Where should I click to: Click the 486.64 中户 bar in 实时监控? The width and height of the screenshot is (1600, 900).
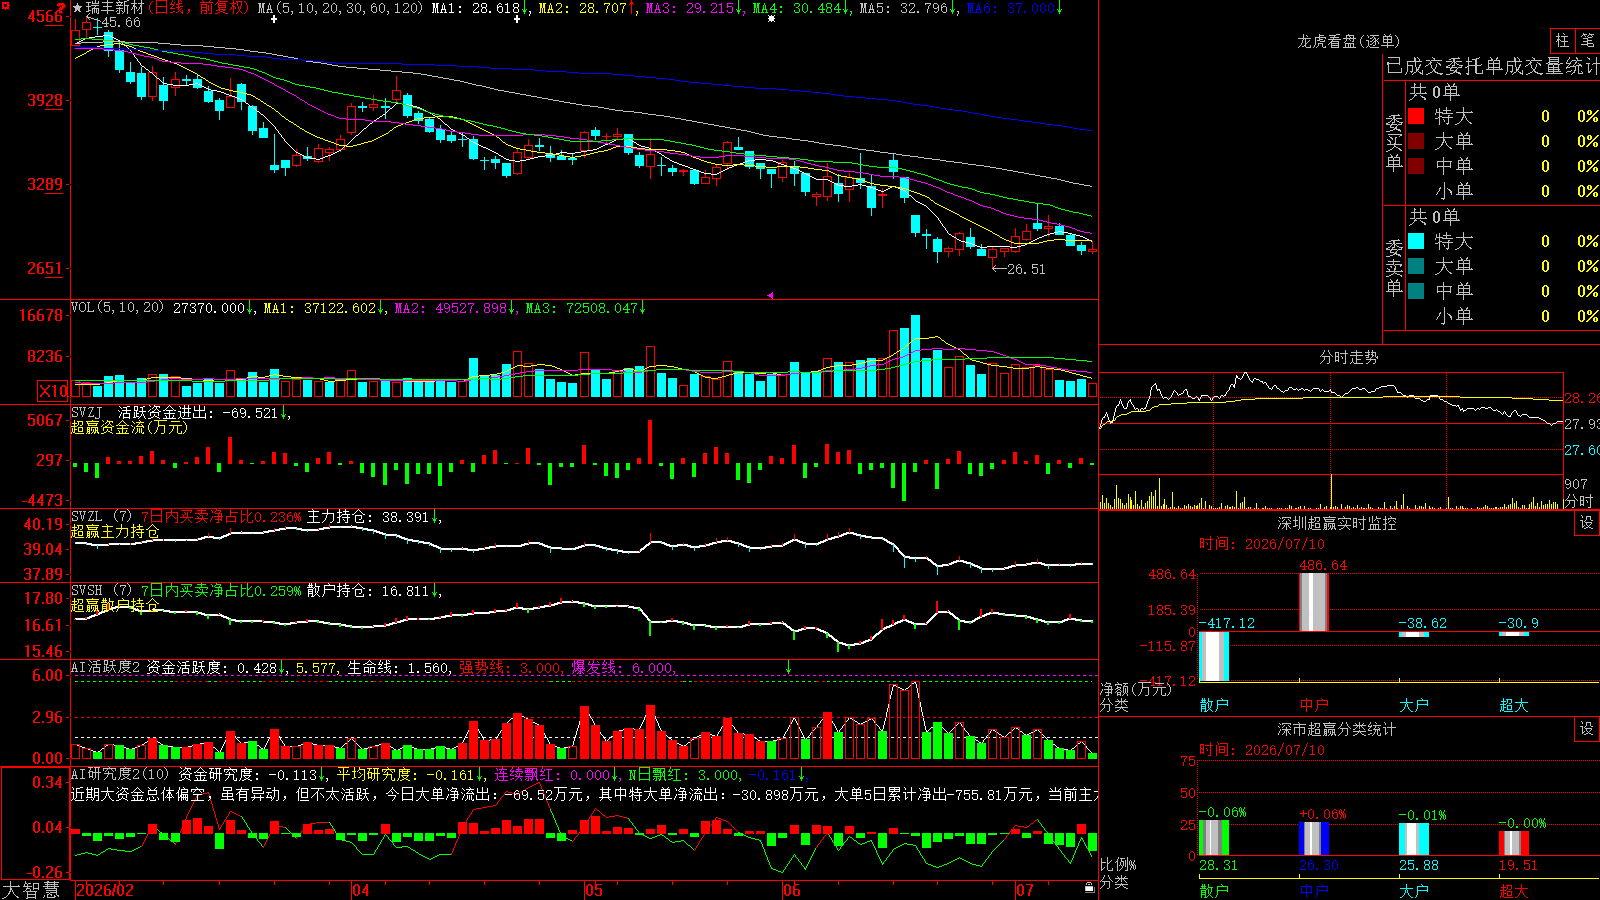(1314, 602)
